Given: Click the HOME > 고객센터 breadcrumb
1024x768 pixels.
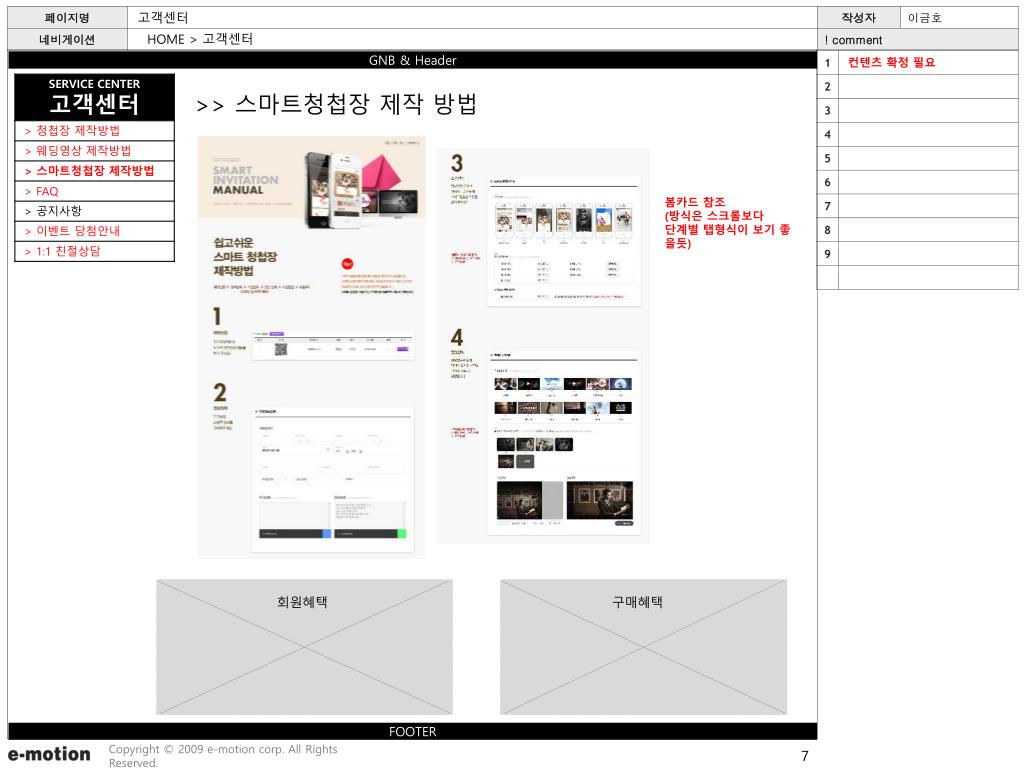Looking at the screenshot, I should [x=200, y=40].
